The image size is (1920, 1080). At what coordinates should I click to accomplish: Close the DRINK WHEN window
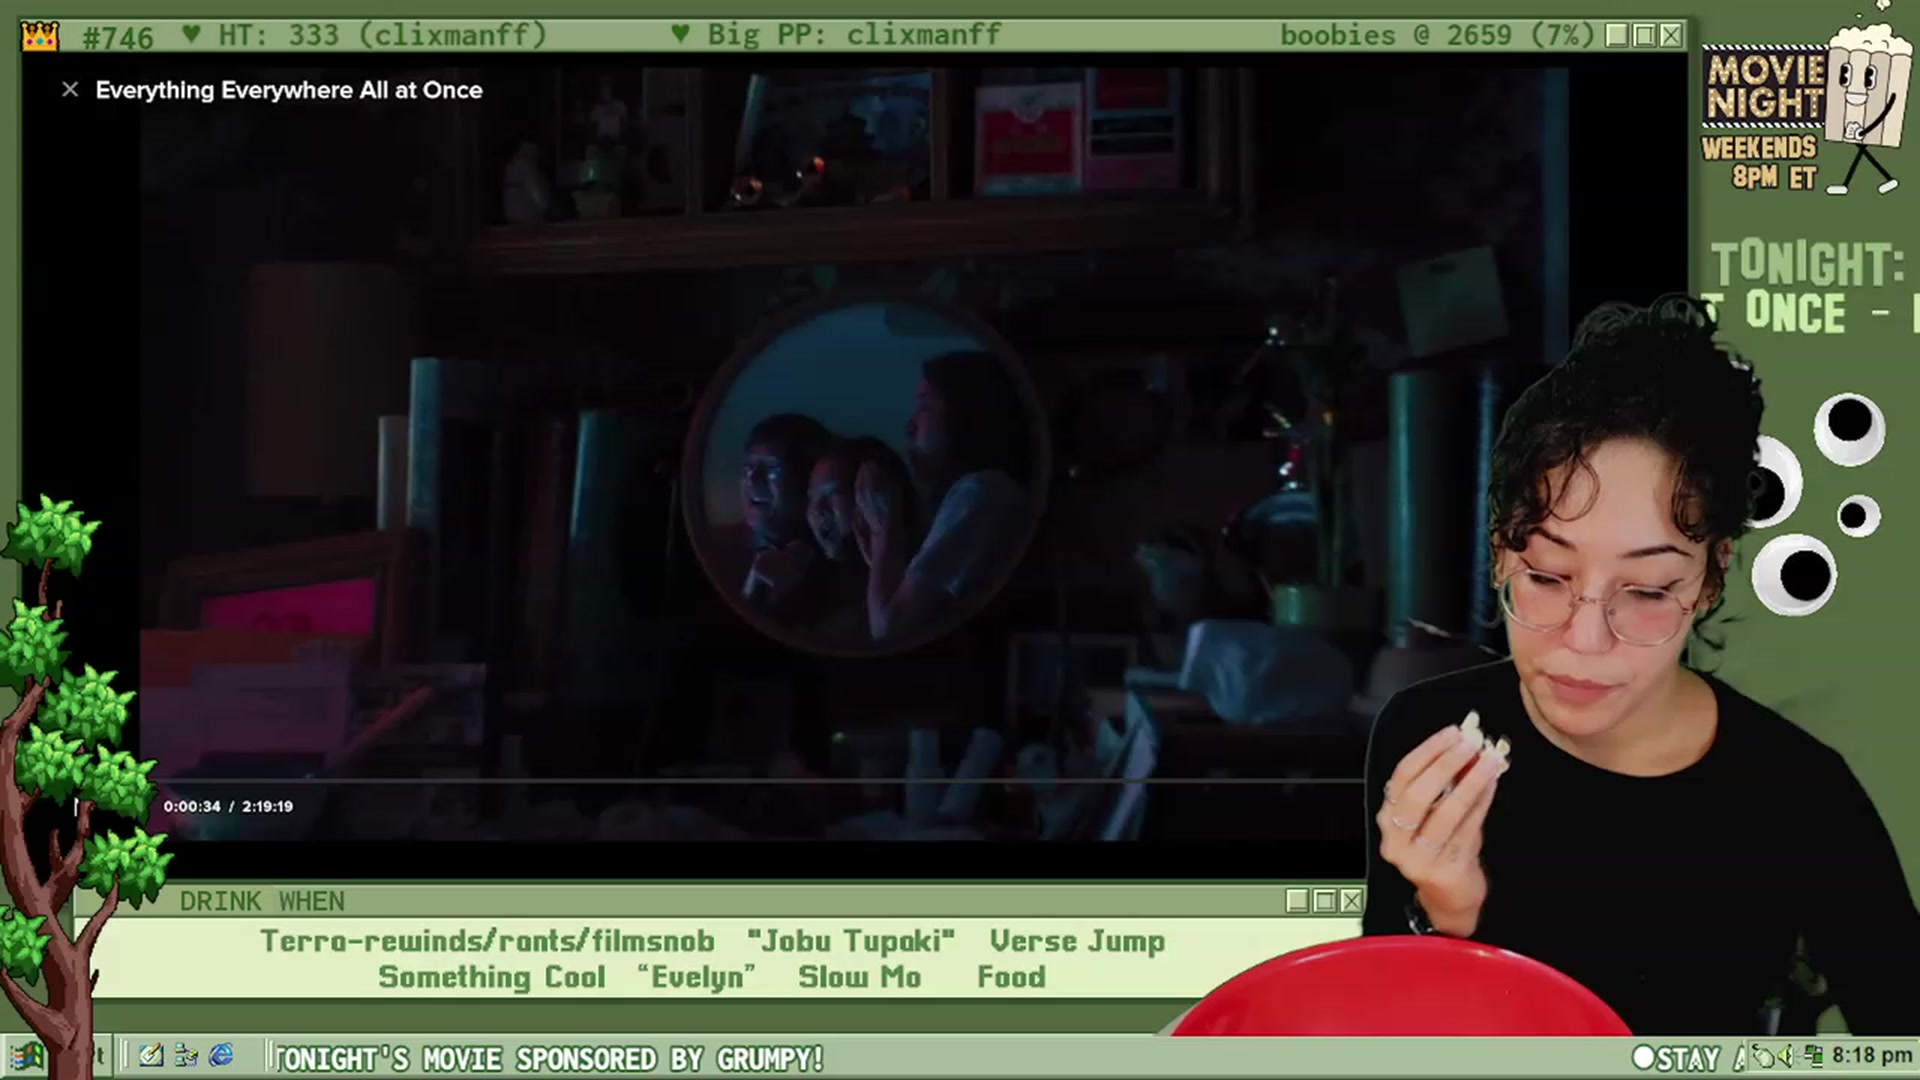pyautogui.click(x=1350, y=901)
